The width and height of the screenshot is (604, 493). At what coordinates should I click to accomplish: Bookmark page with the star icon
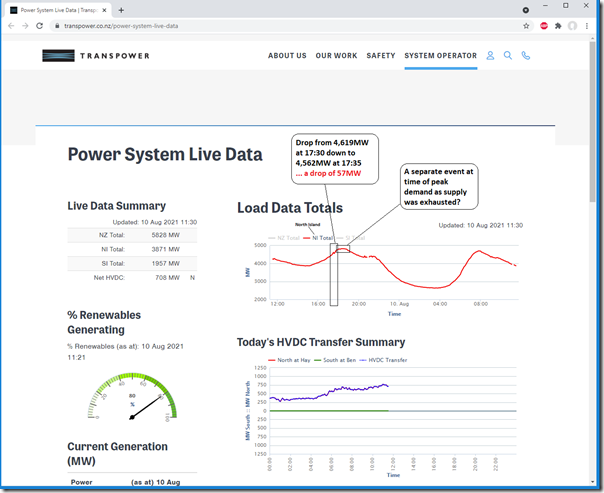coord(526,26)
